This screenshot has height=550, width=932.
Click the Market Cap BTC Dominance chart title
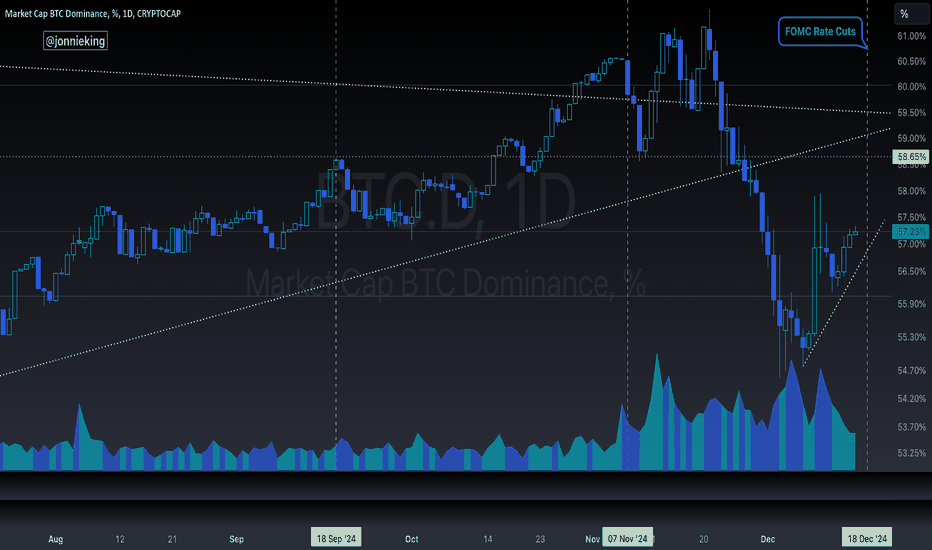93,13
